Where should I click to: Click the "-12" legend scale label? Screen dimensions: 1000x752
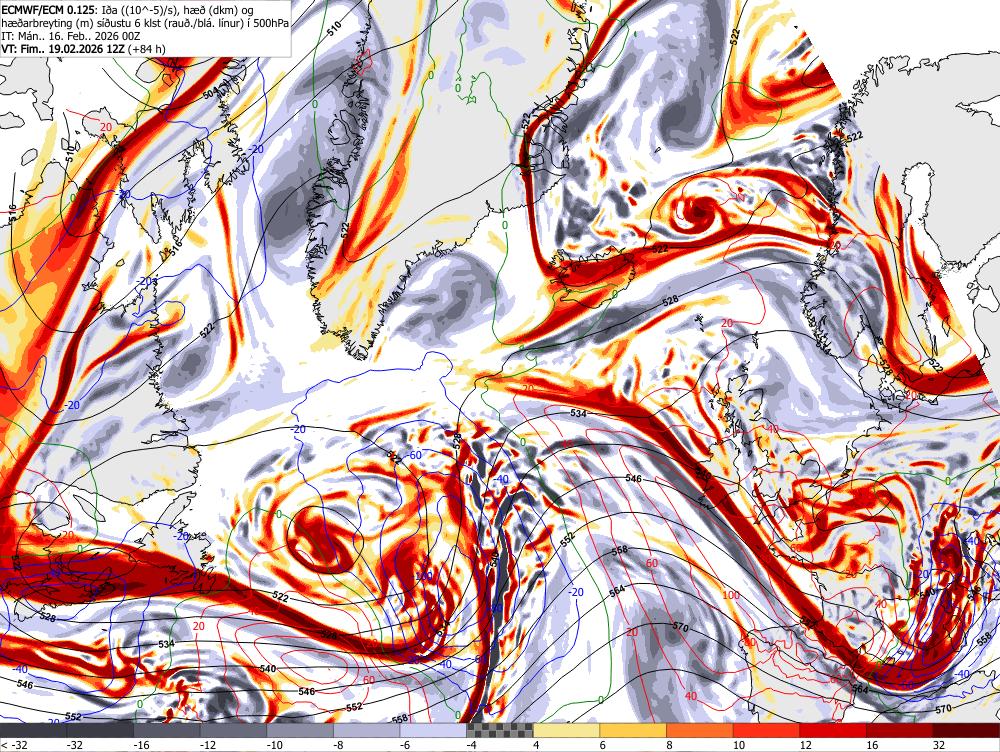tap(207, 745)
